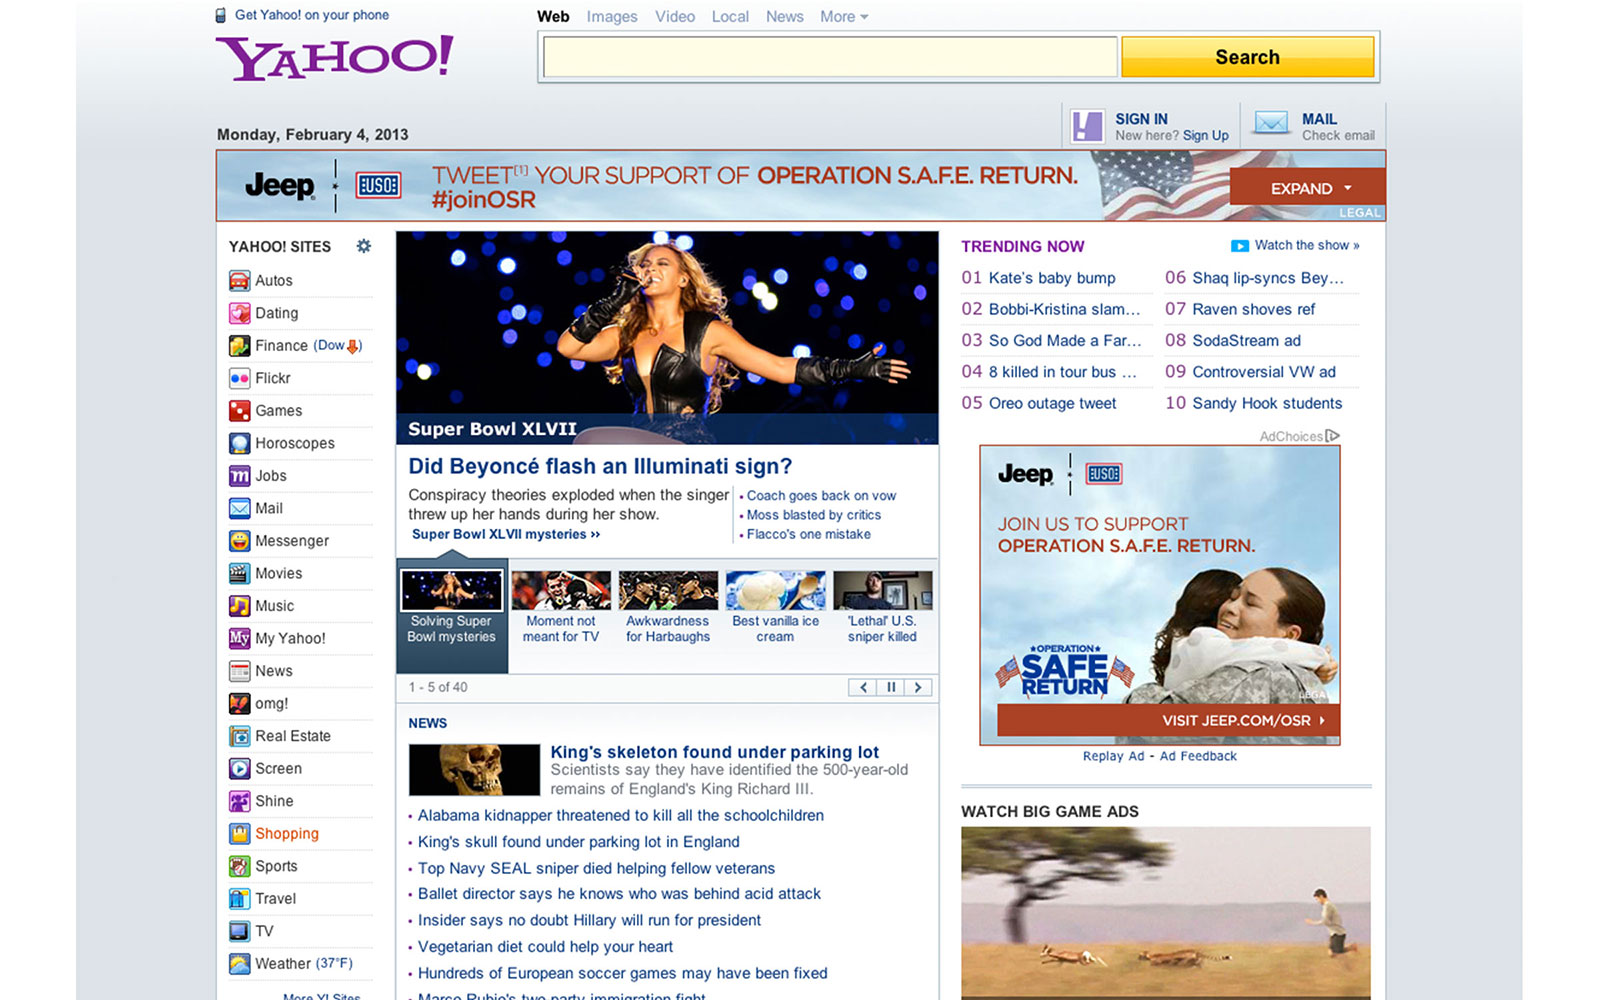Click inside the web search input field

829,57
